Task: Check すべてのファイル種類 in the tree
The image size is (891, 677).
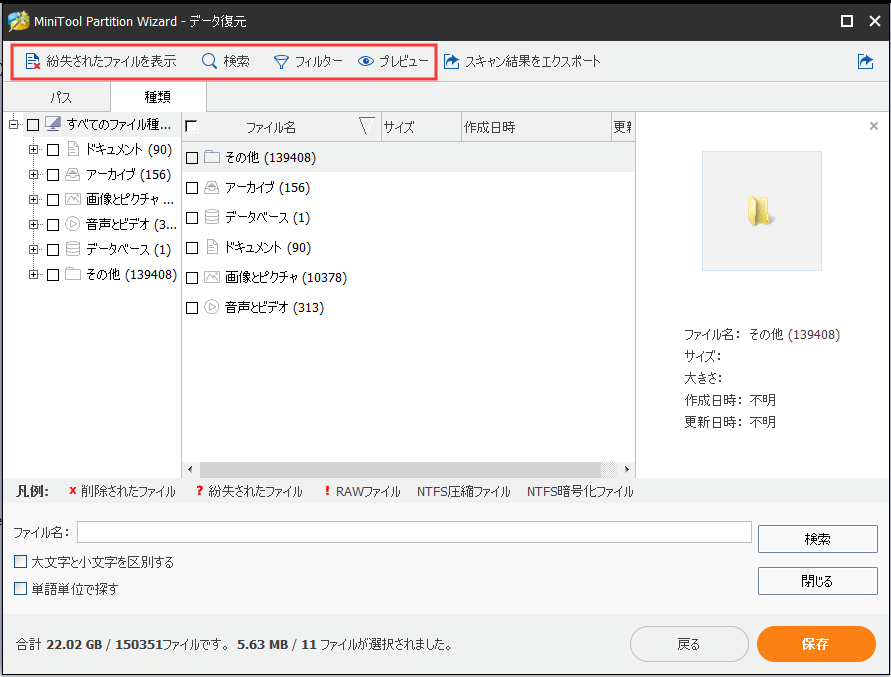Action: coord(33,124)
